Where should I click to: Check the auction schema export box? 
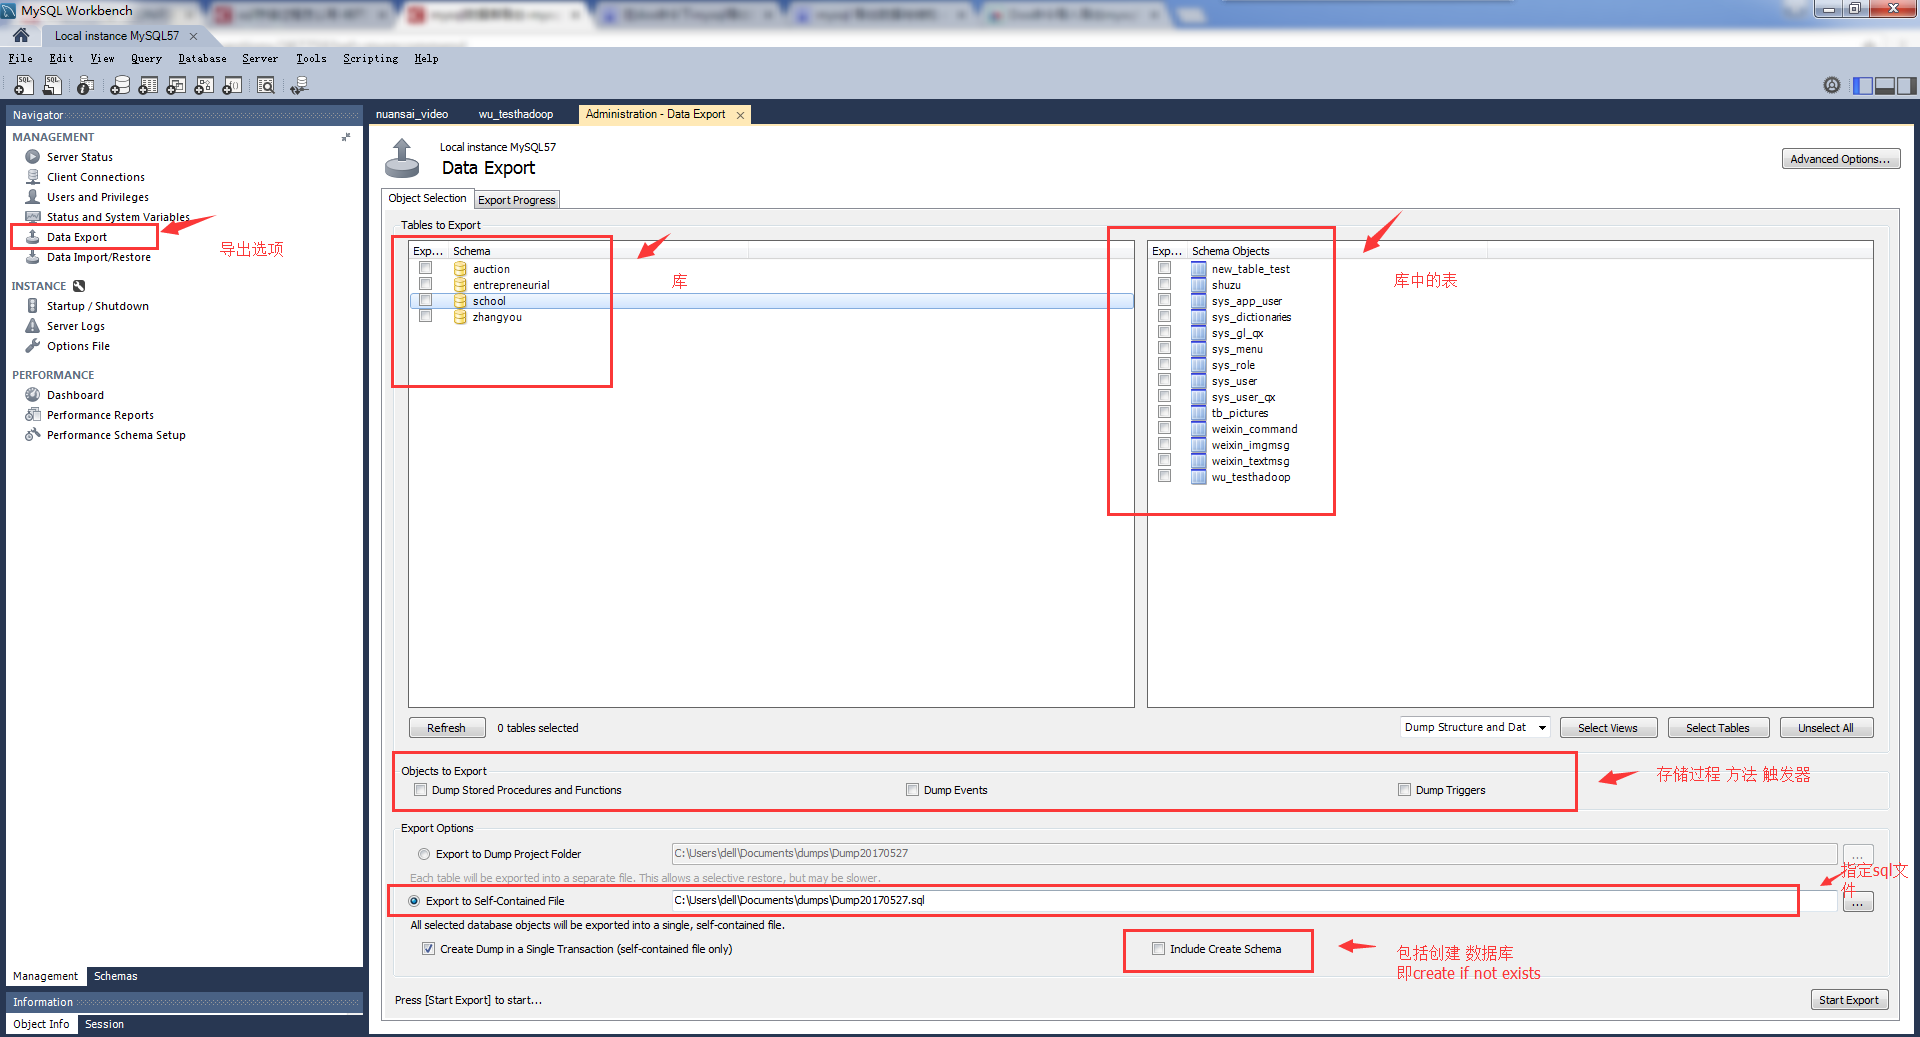click(x=426, y=268)
